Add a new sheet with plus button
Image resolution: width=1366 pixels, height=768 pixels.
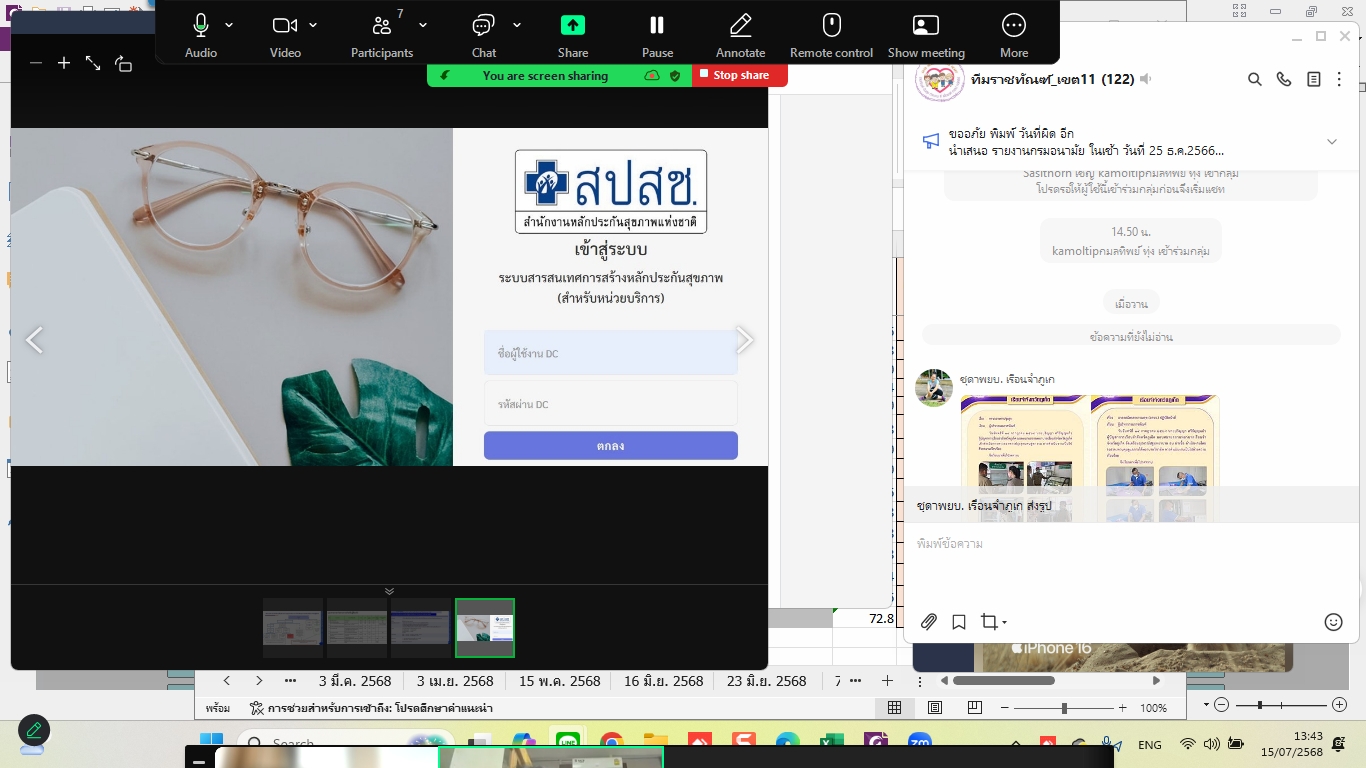887,680
